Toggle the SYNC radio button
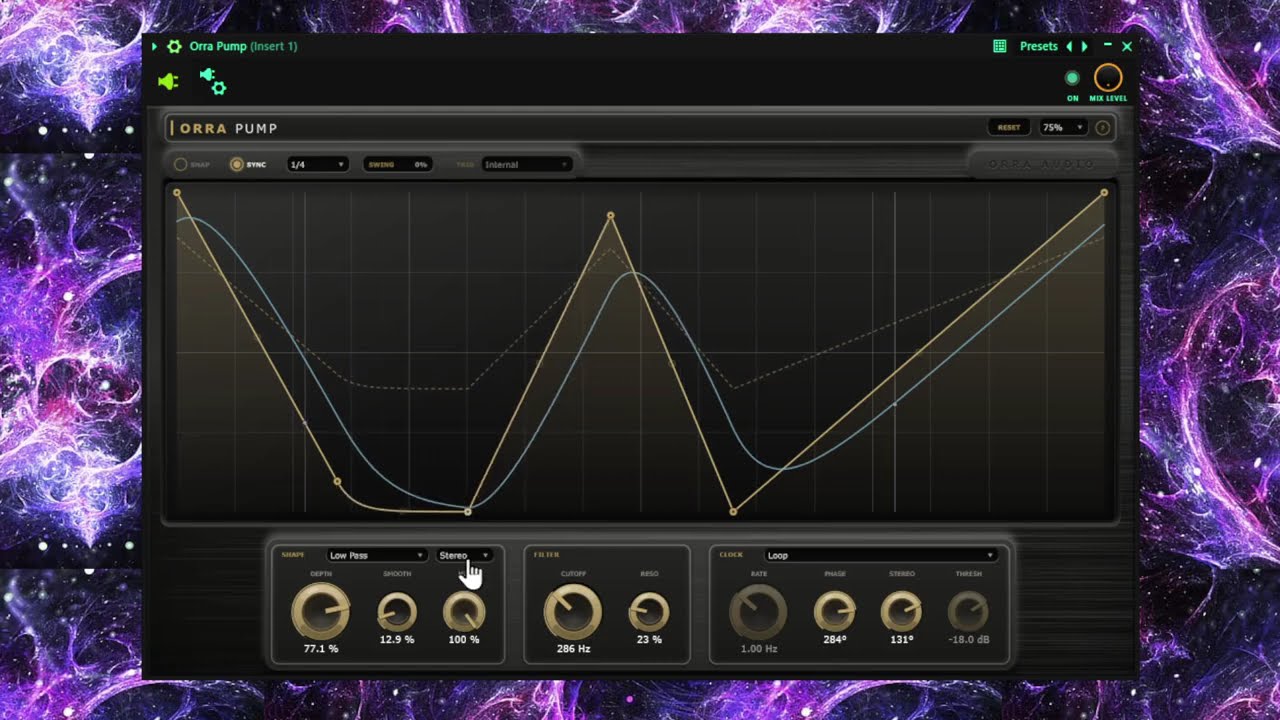Viewport: 1280px width, 720px height. pyautogui.click(x=237, y=164)
